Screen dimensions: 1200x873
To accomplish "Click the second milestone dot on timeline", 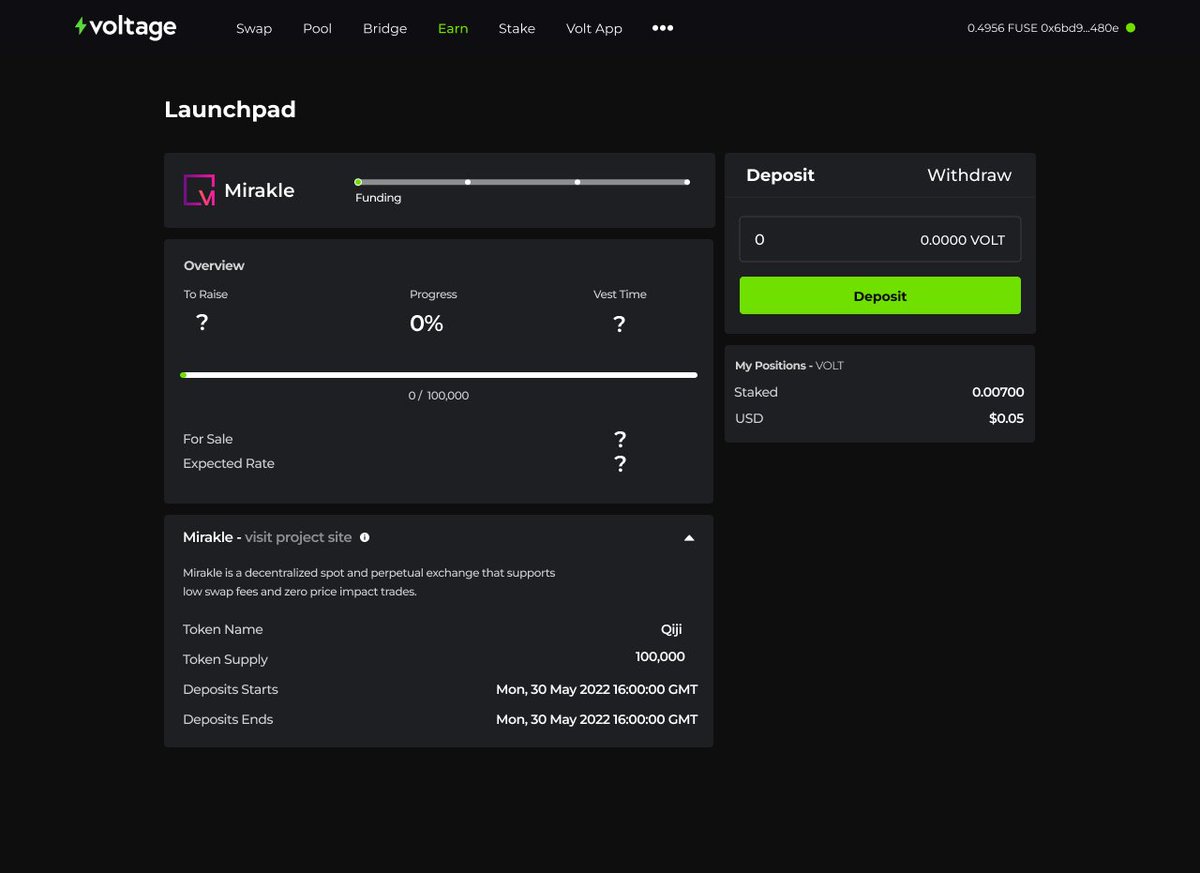I will pos(468,182).
